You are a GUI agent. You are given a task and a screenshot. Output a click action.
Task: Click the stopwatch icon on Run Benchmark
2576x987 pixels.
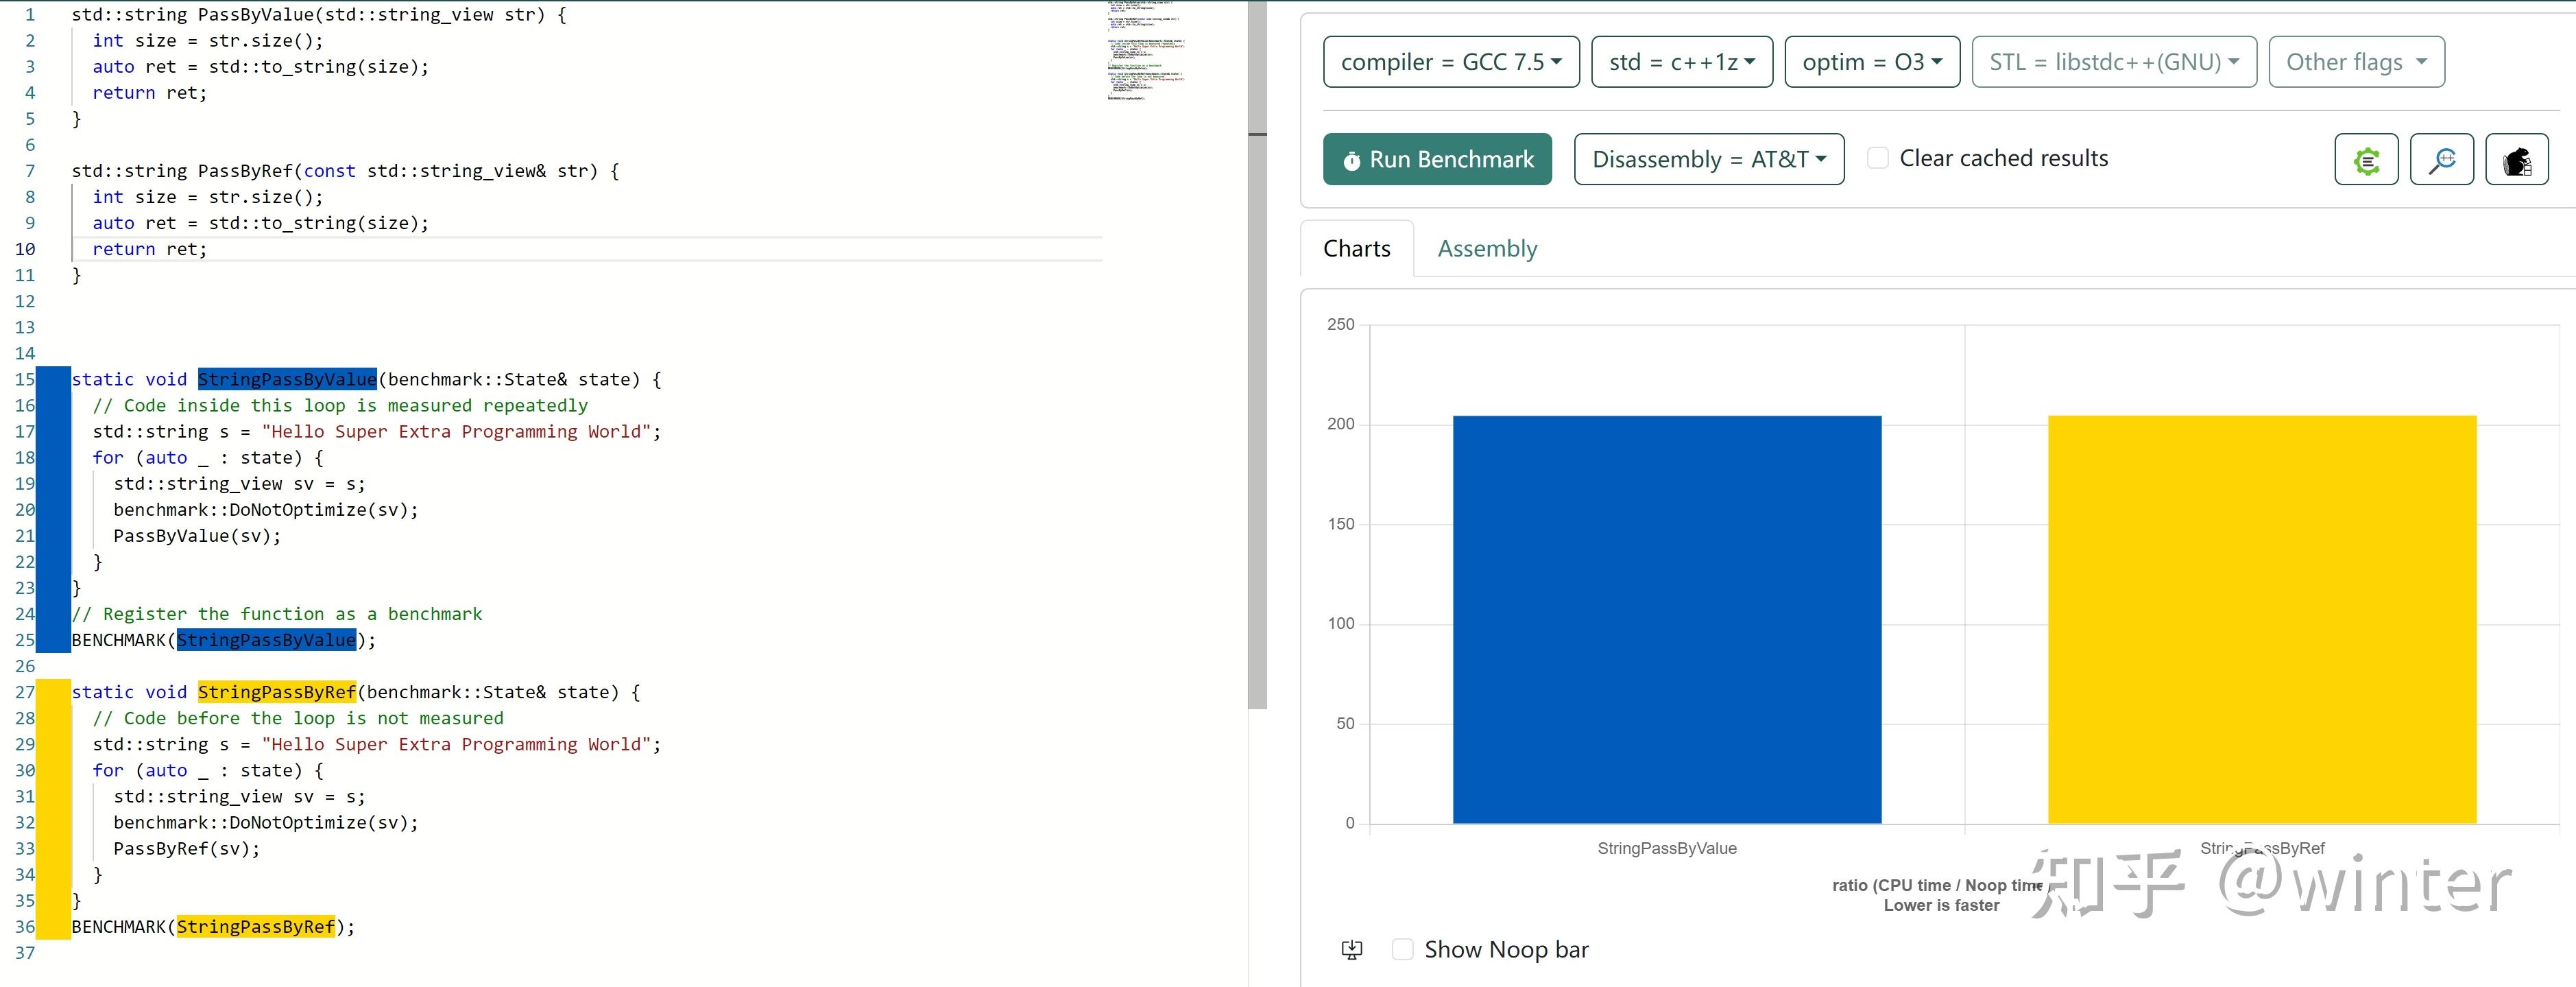point(1351,160)
